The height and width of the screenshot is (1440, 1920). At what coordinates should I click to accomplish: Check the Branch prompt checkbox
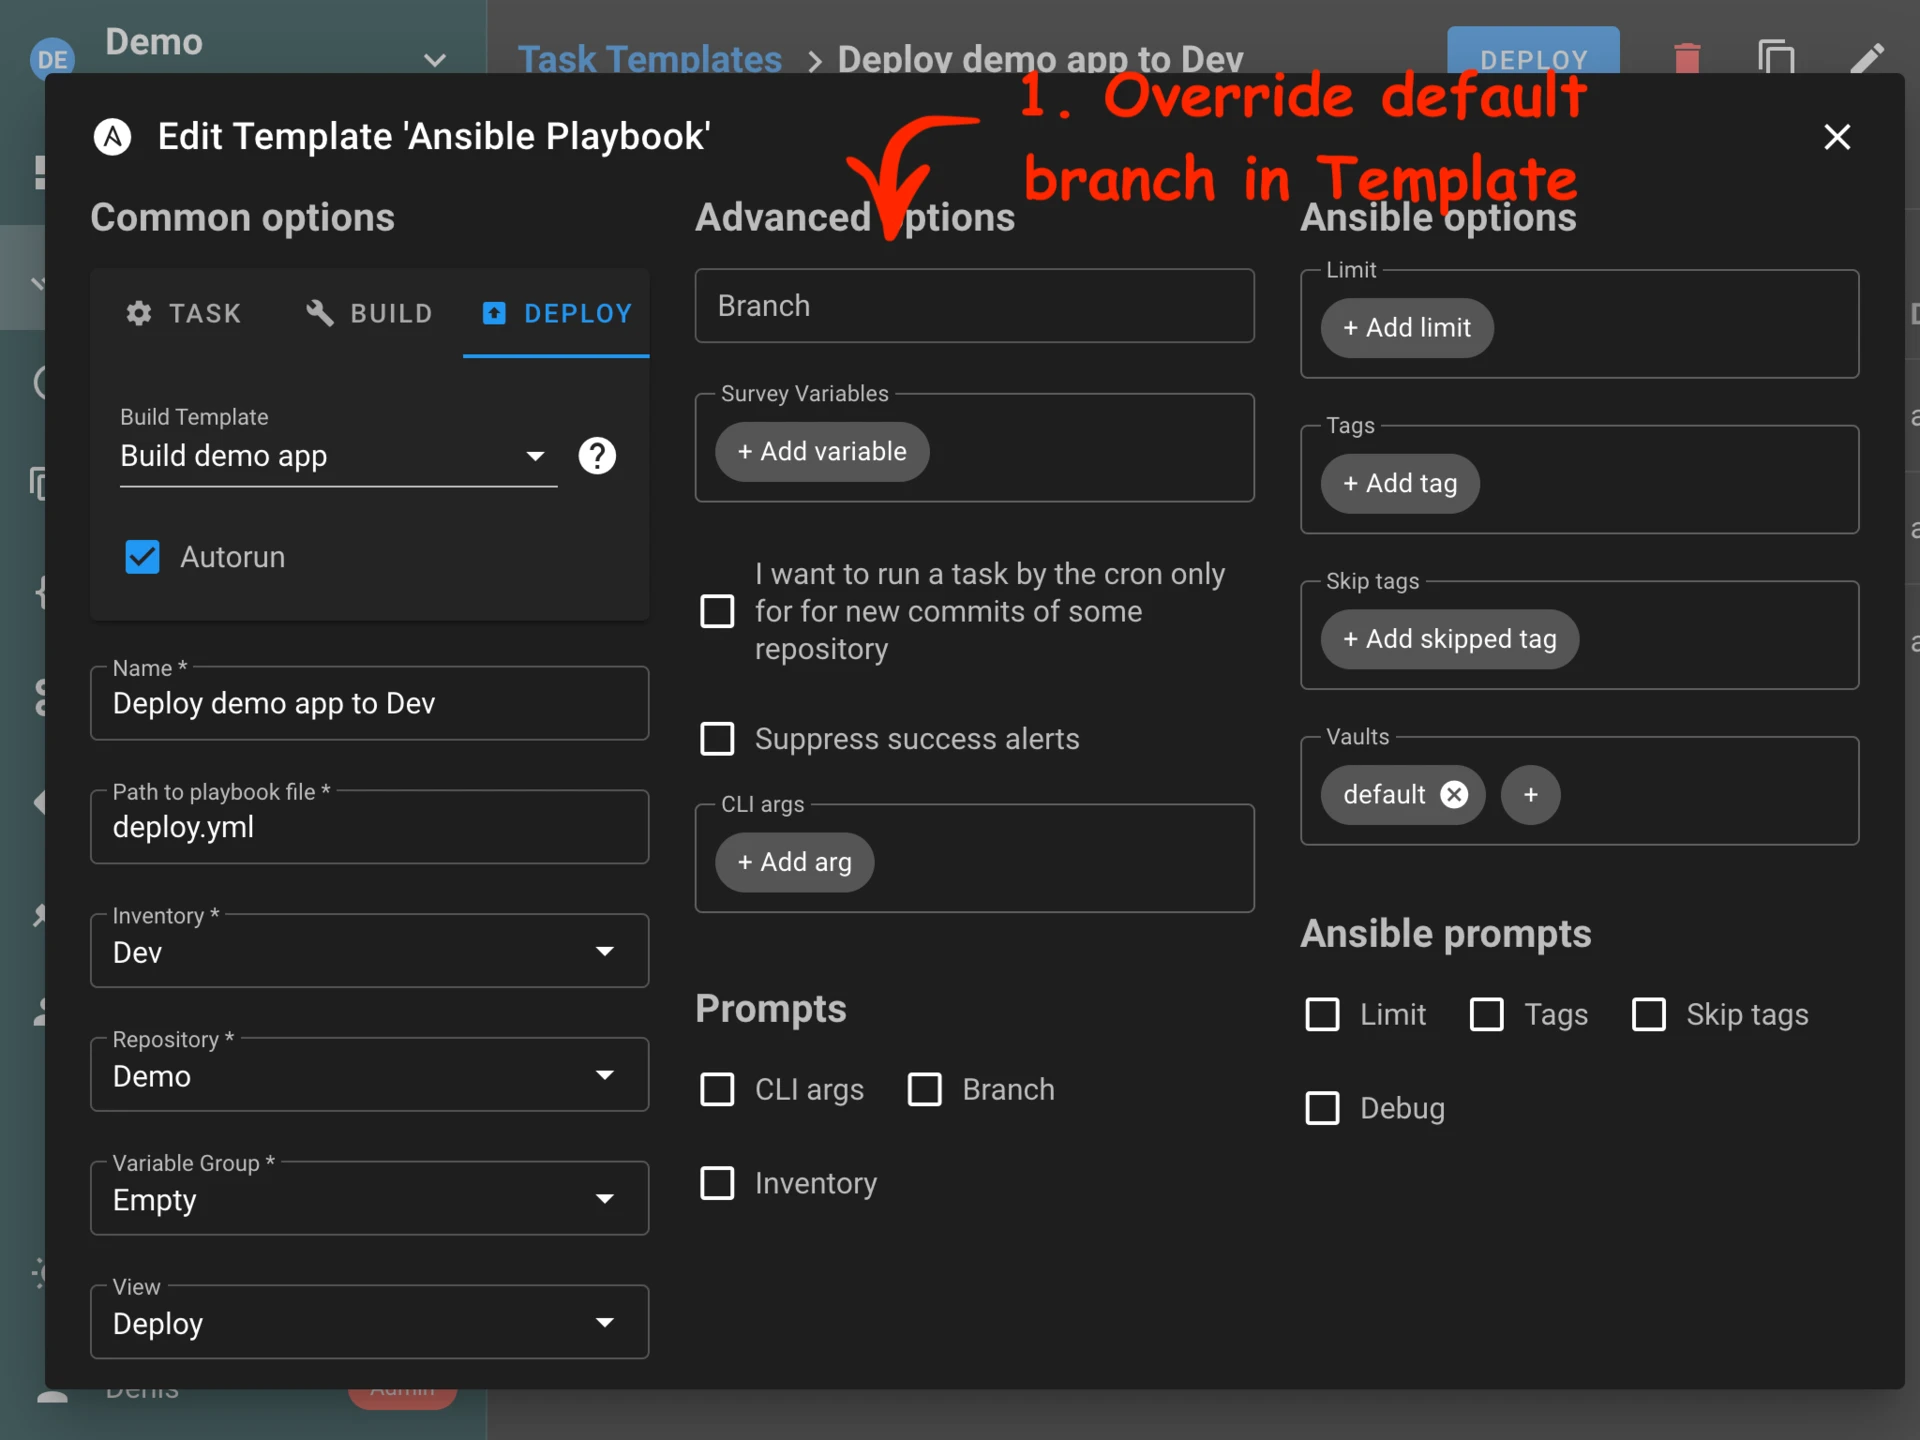[x=924, y=1089]
